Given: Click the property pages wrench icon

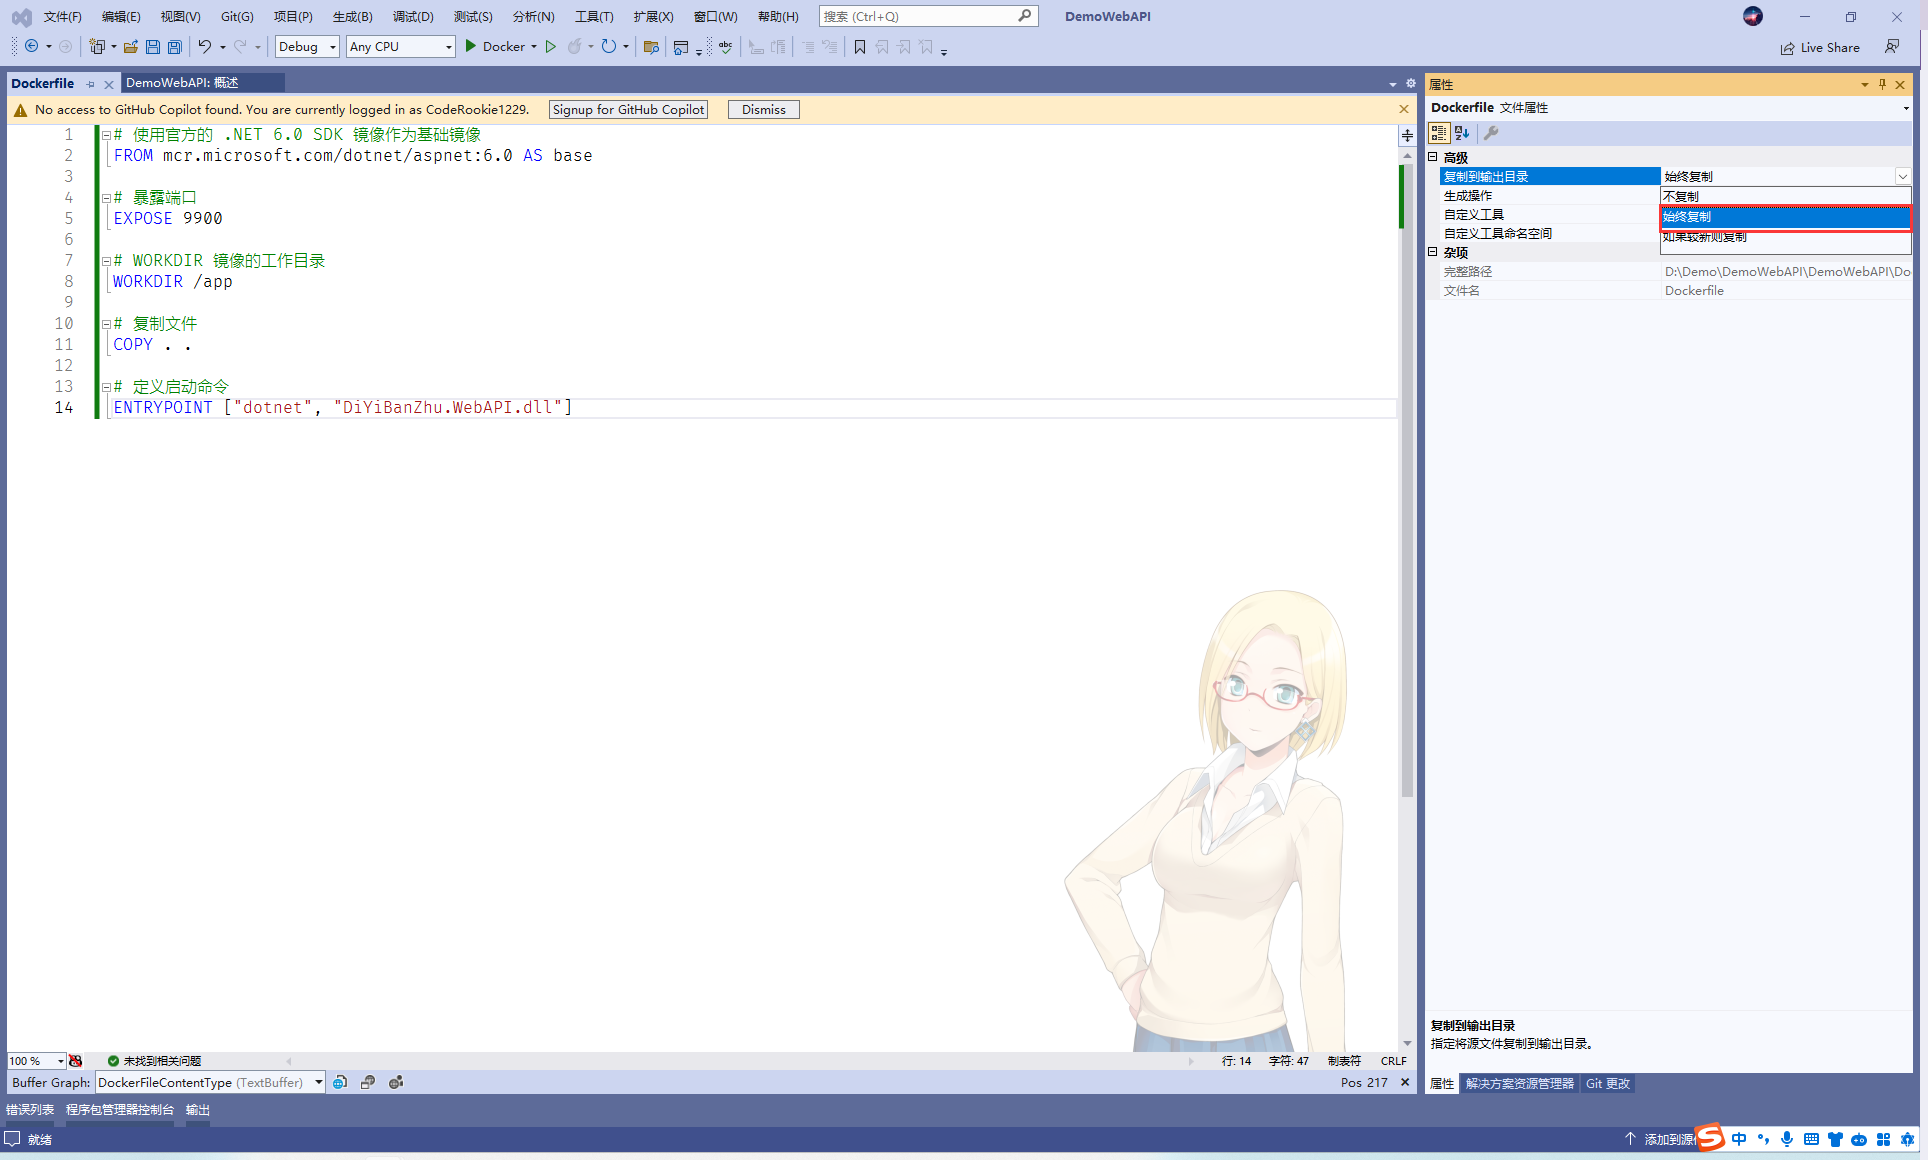Looking at the screenshot, I should click(1491, 133).
